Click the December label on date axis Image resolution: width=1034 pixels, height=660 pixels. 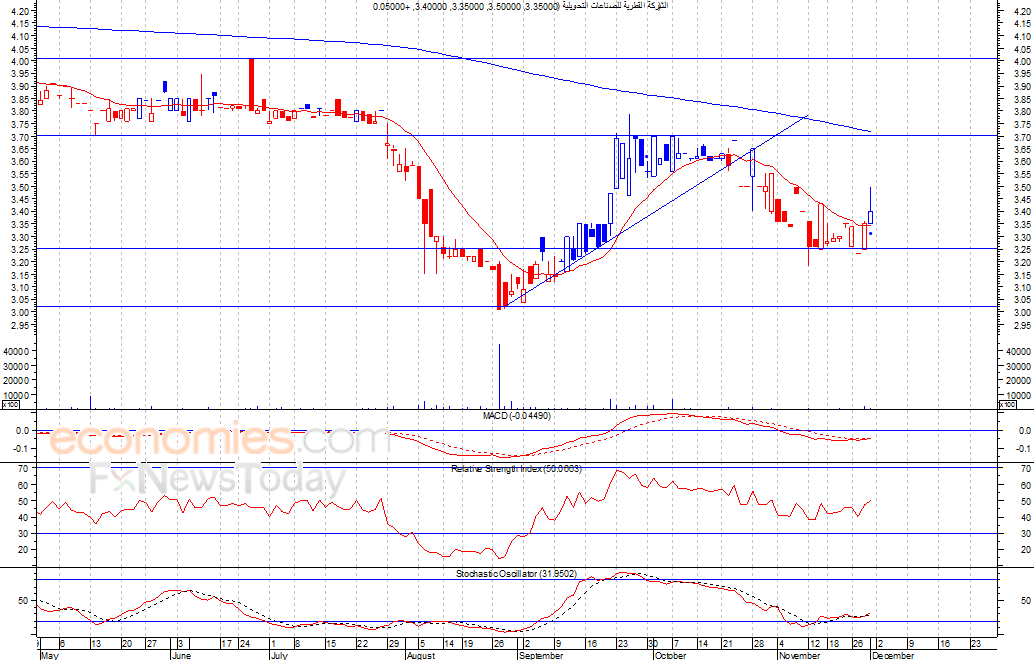point(892,656)
